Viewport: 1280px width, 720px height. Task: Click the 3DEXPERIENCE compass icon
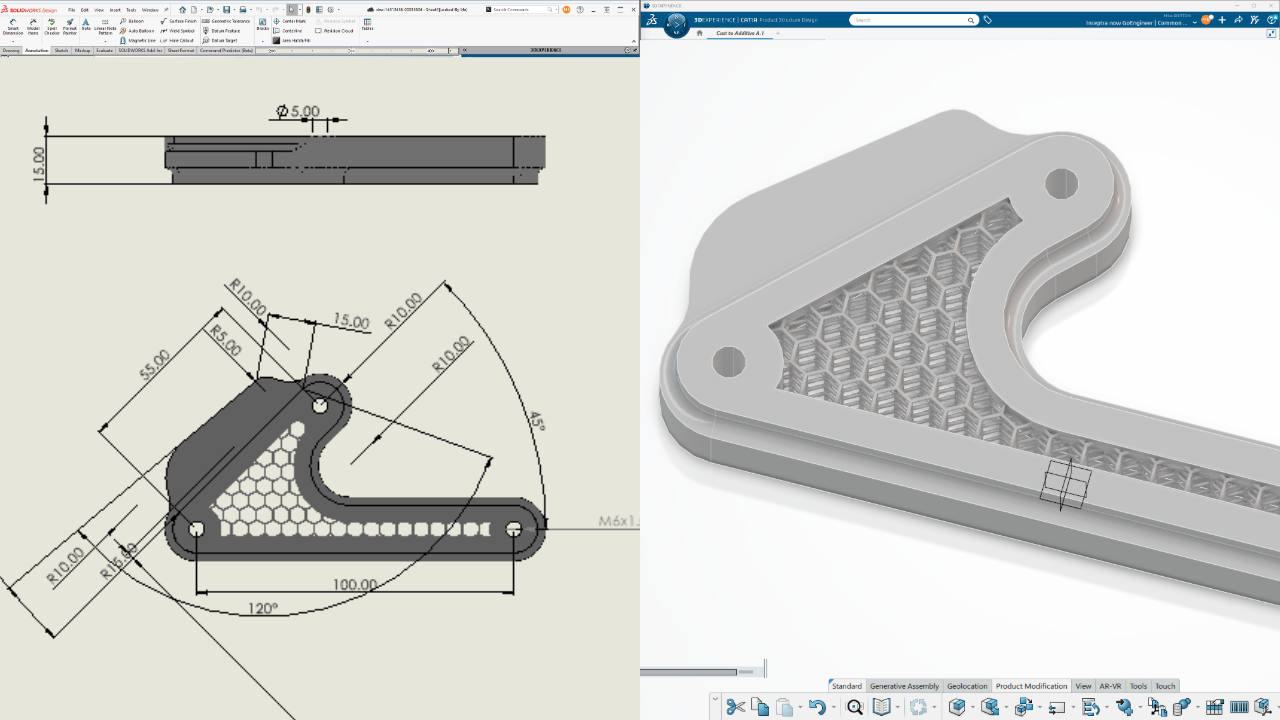pos(677,23)
